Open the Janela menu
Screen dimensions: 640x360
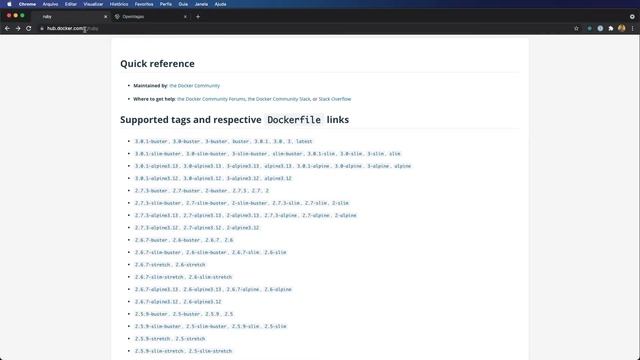coord(201,4)
